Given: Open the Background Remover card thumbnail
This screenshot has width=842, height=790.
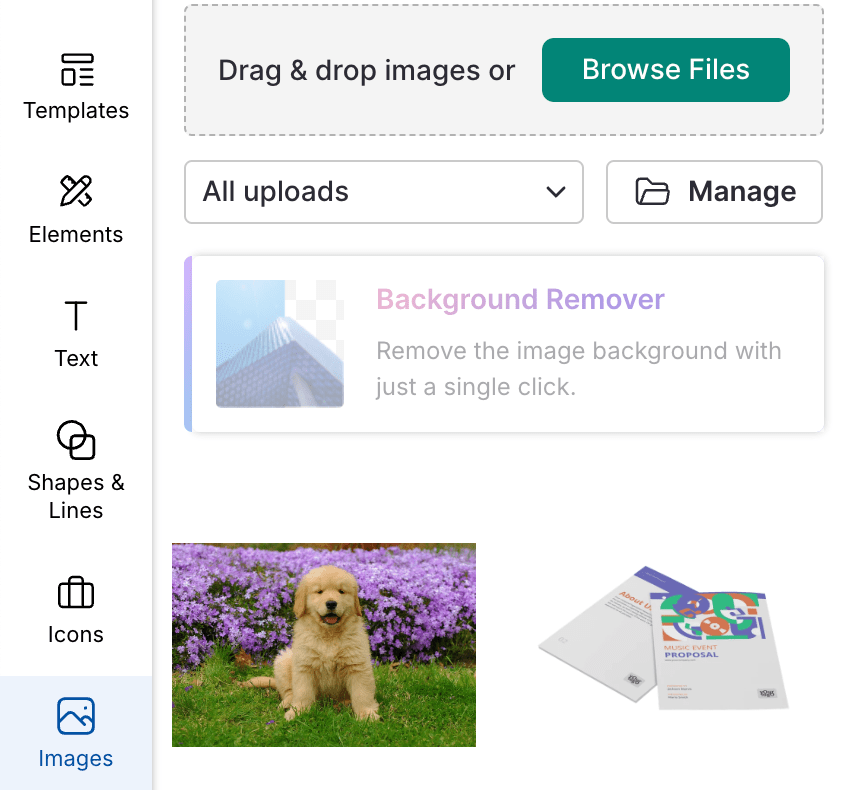Looking at the screenshot, I should click(x=280, y=344).
